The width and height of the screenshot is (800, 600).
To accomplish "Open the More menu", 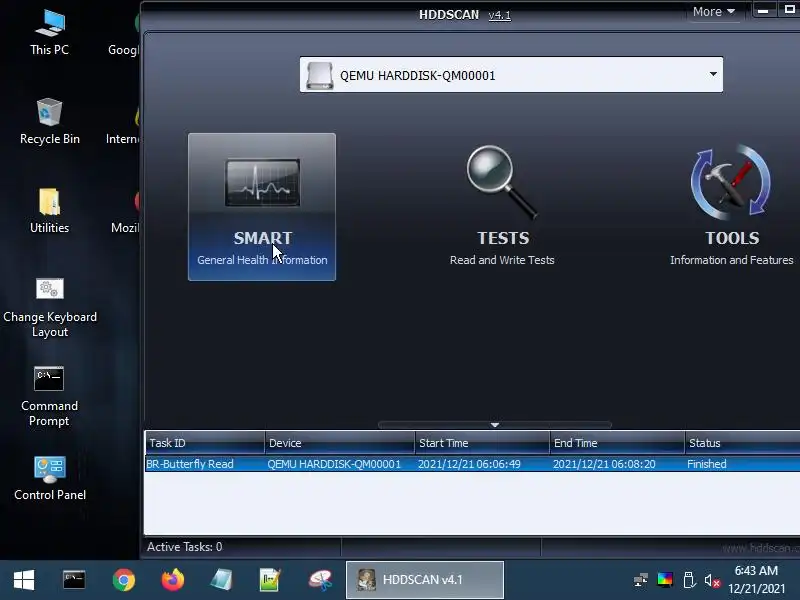I will tap(713, 11).
